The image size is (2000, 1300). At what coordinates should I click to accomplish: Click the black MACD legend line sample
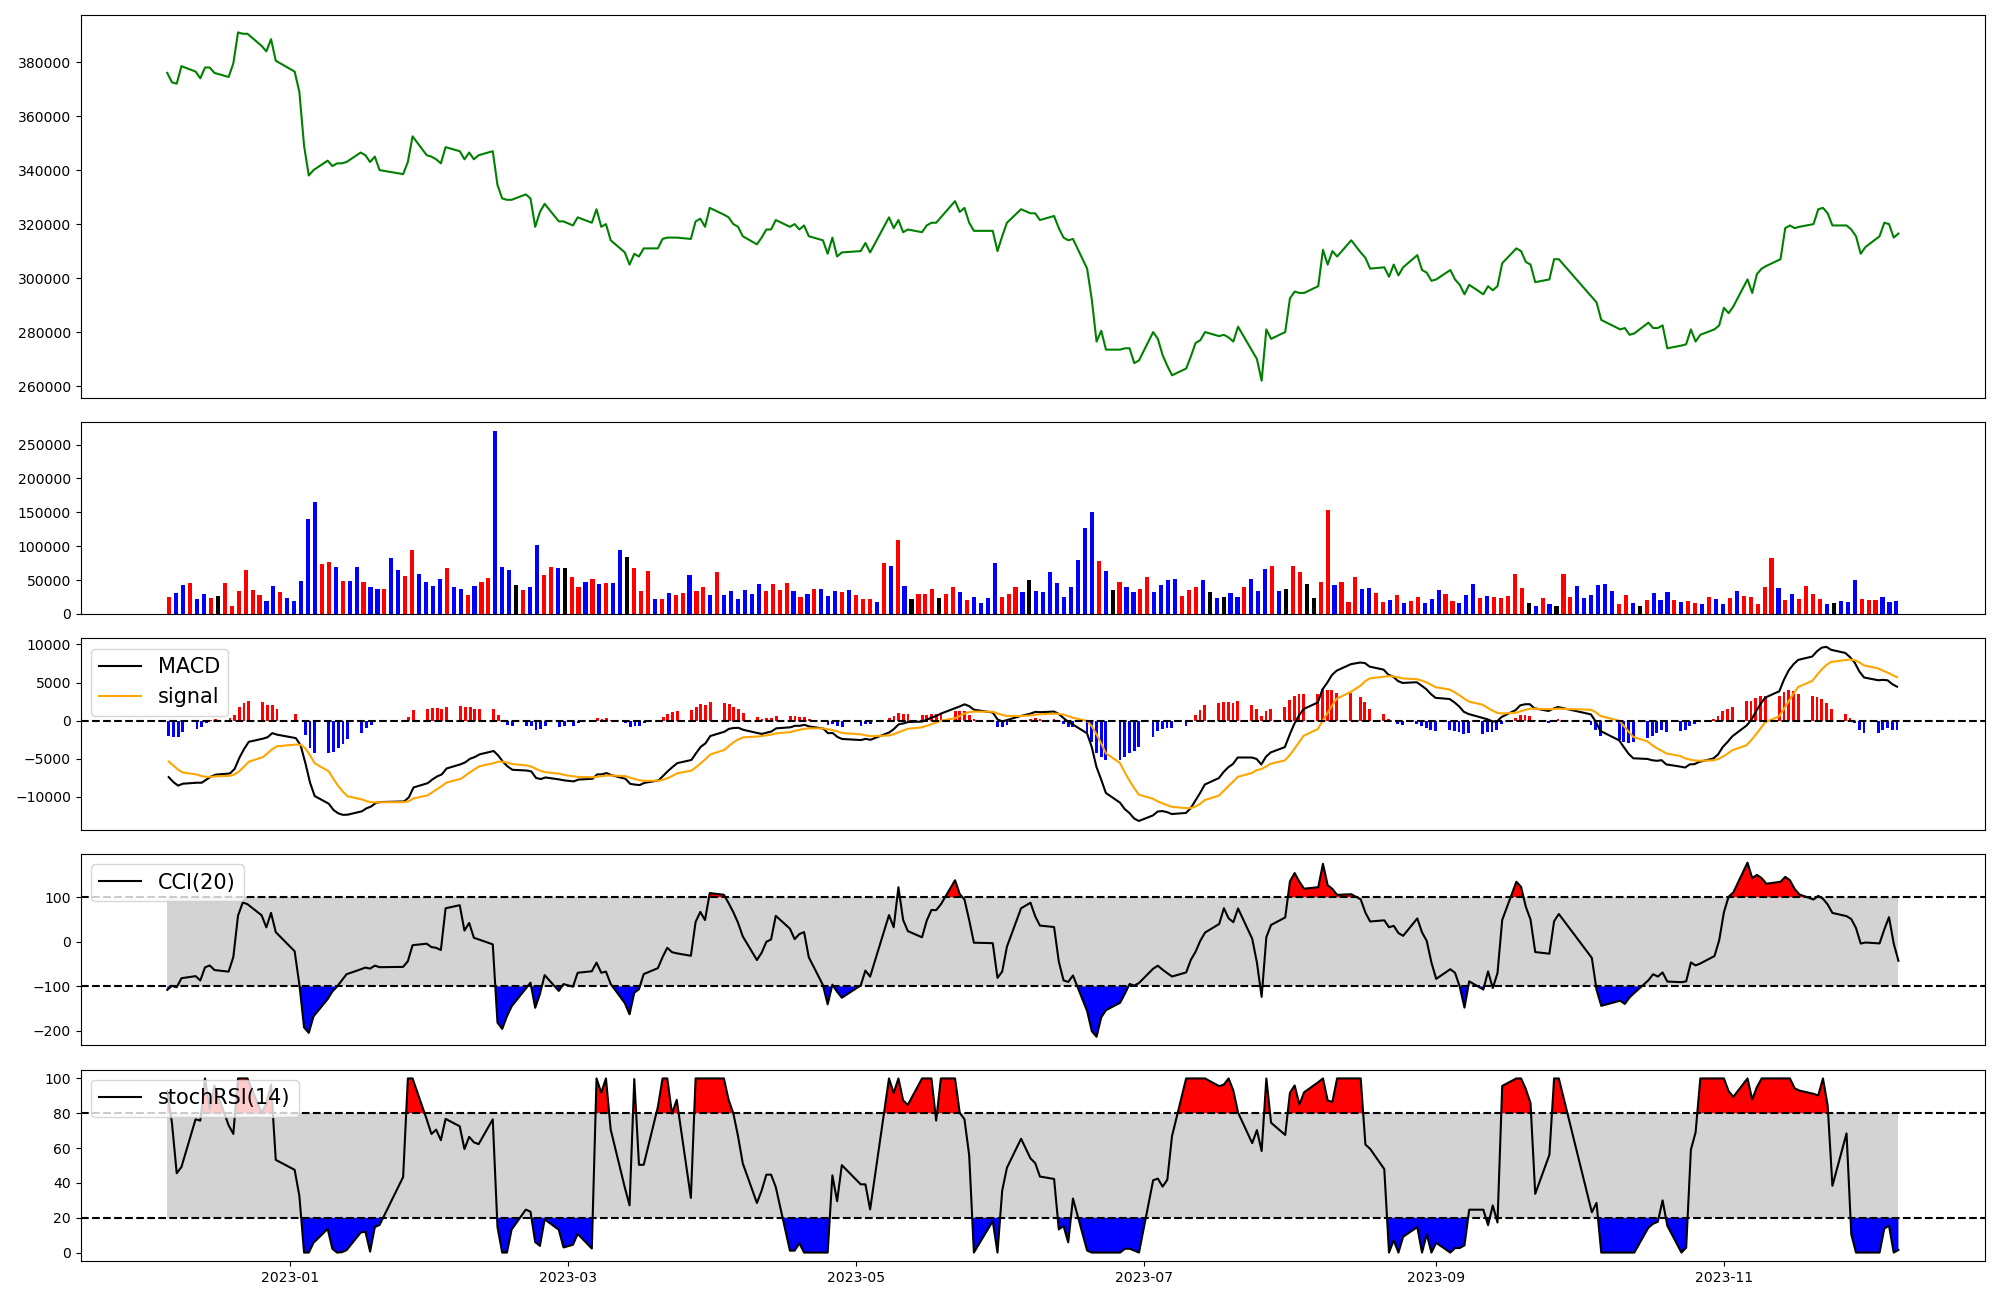coord(122,666)
